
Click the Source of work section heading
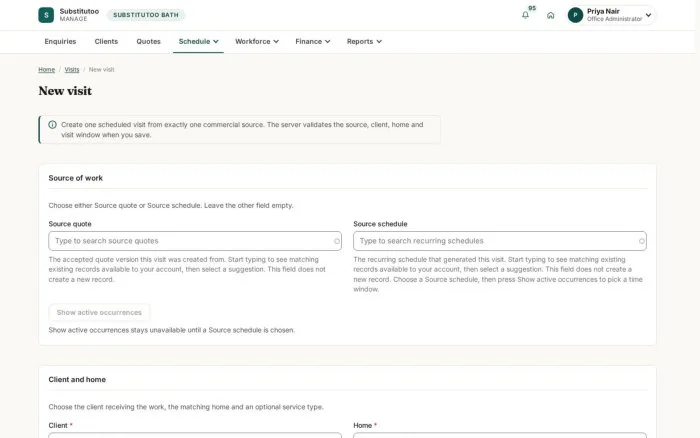tap(75, 178)
